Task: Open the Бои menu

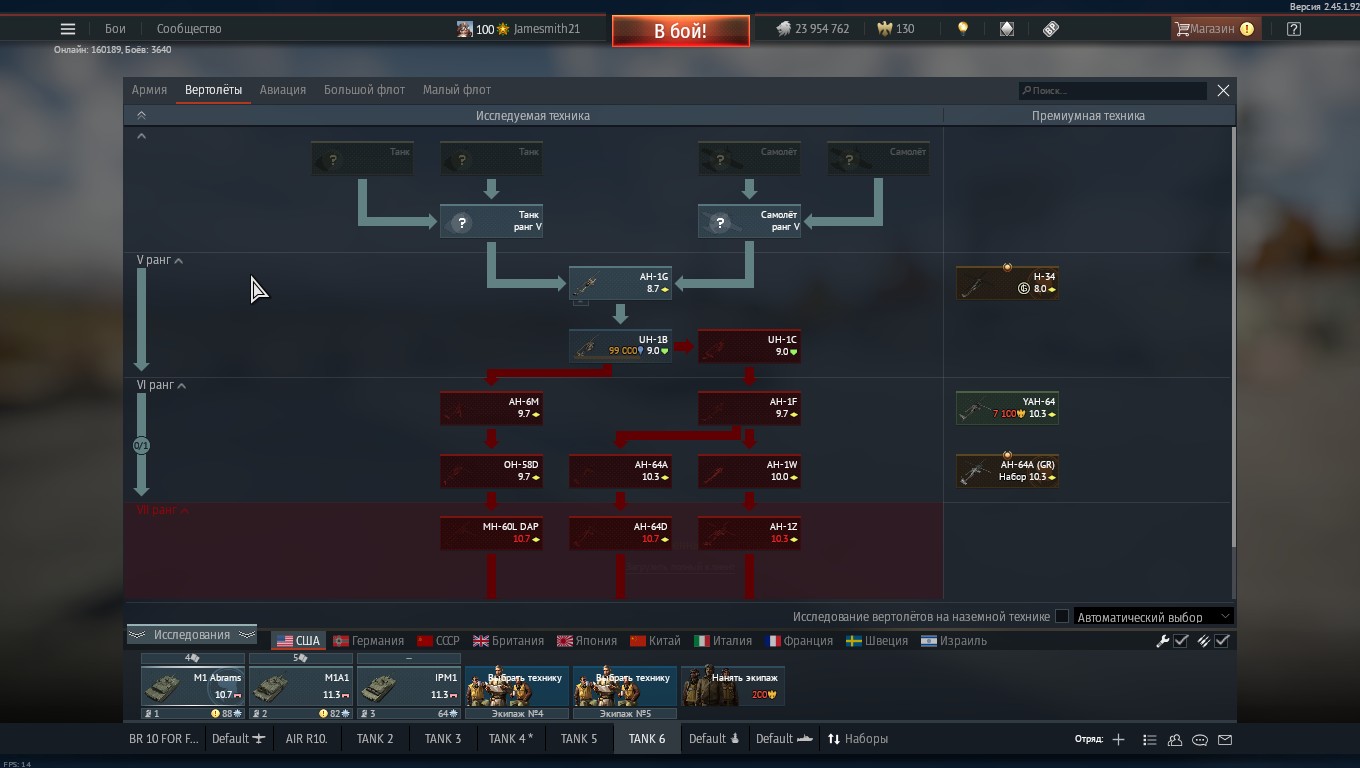Action: pos(116,29)
